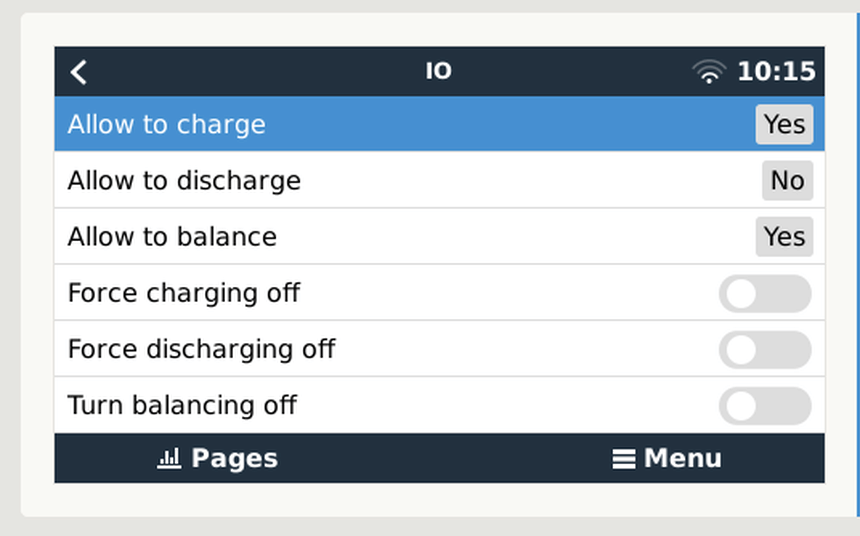This screenshot has height=536, width=860.
Task: Click the Wi-Fi signal status icon
Action: pyautogui.click(x=709, y=72)
